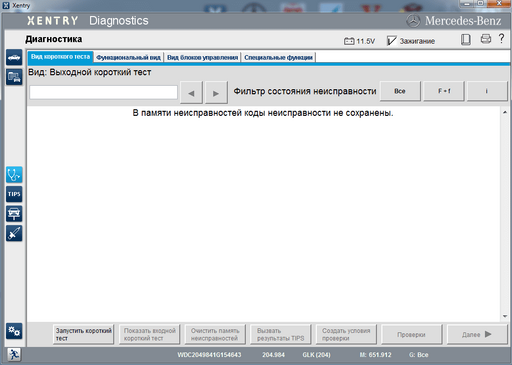Image resolution: width=512 pixels, height=365 pixels.
Task: Click M: 651.912 engine code in status bar
Action: coord(375,355)
